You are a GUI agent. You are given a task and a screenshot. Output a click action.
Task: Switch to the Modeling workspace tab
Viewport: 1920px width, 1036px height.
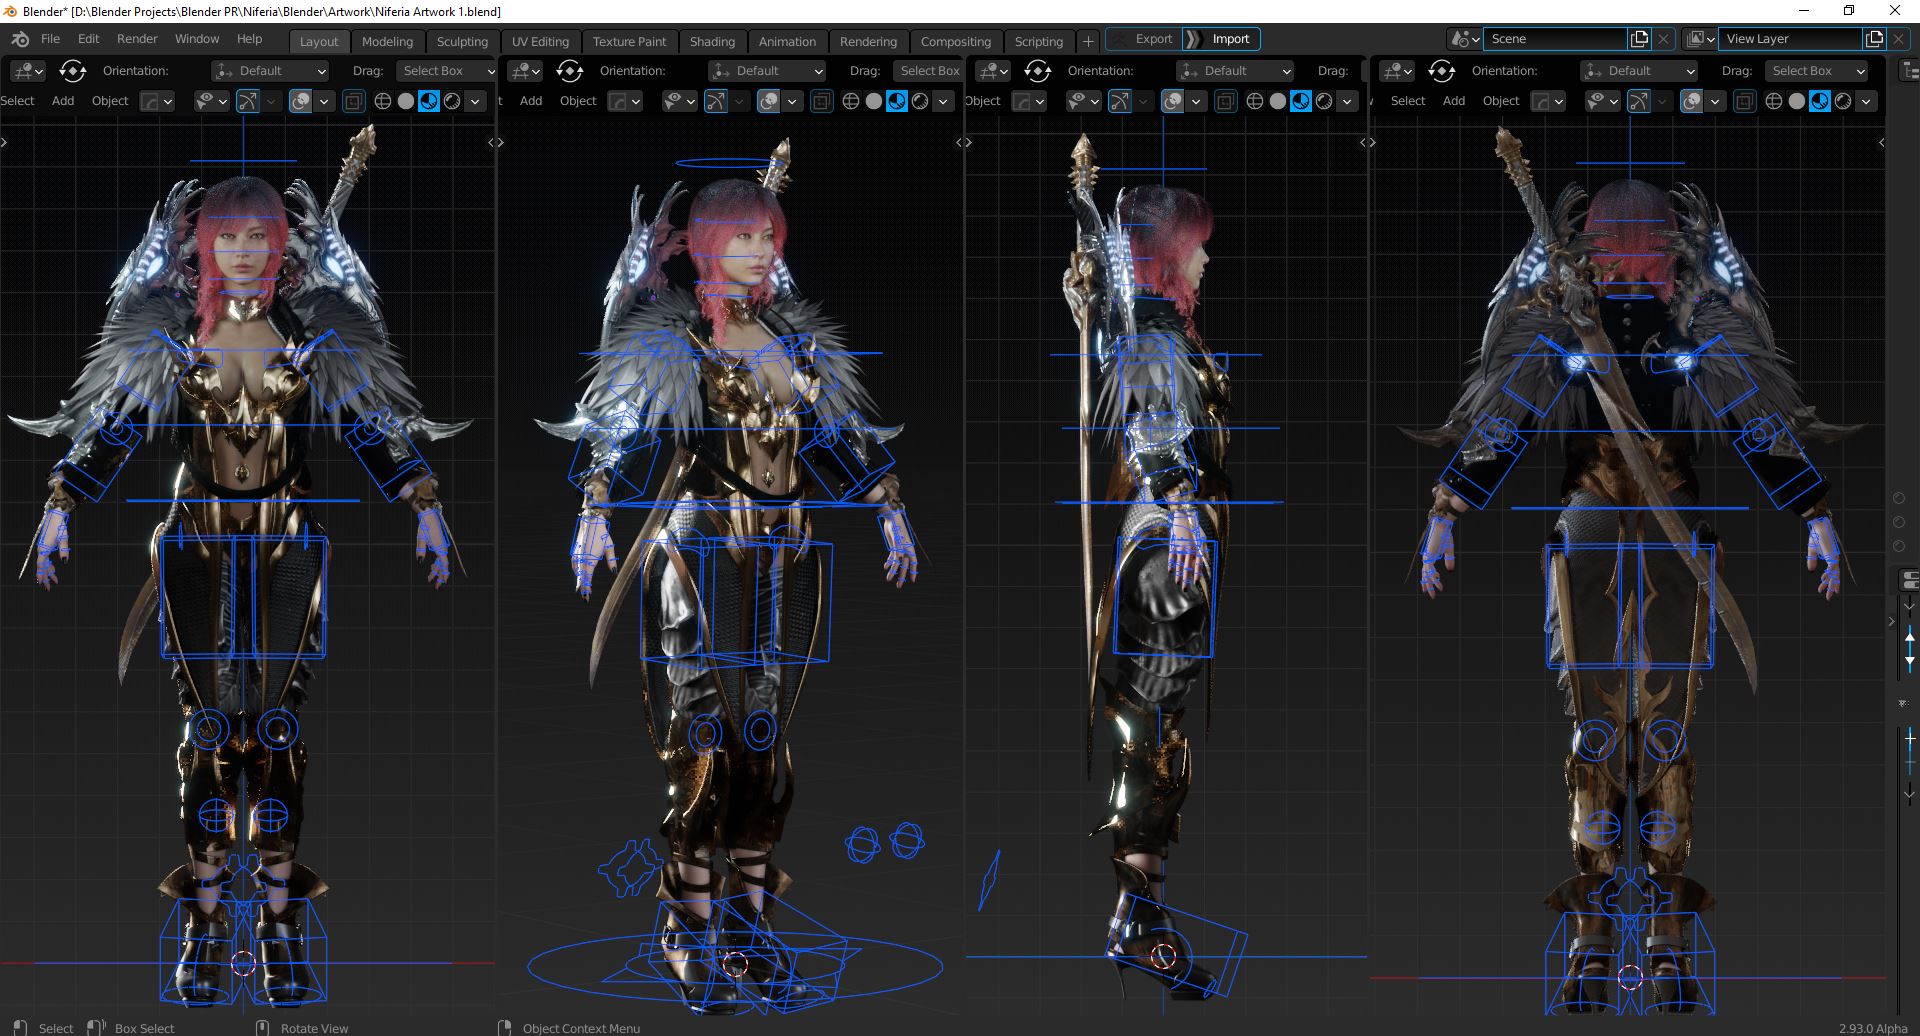pyautogui.click(x=387, y=41)
